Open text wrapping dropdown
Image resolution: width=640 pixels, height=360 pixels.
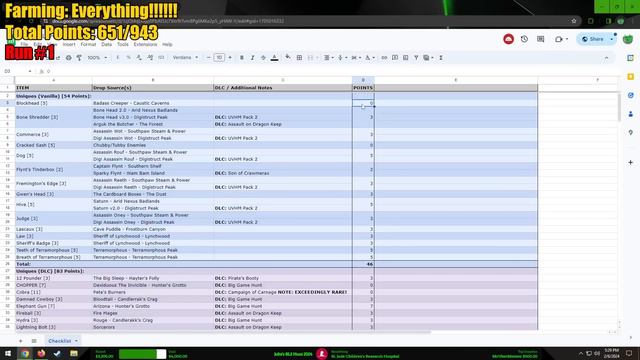coord(356,58)
